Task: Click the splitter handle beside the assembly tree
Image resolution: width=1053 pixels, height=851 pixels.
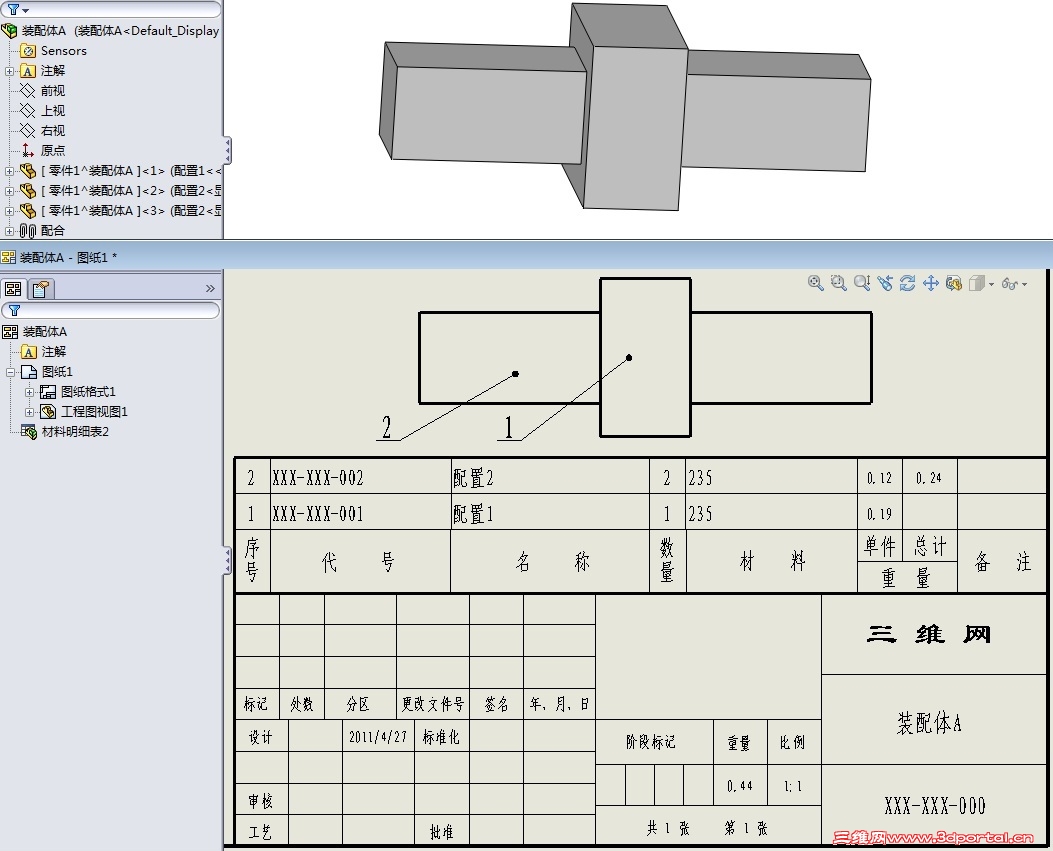Action: pyautogui.click(x=227, y=150)
